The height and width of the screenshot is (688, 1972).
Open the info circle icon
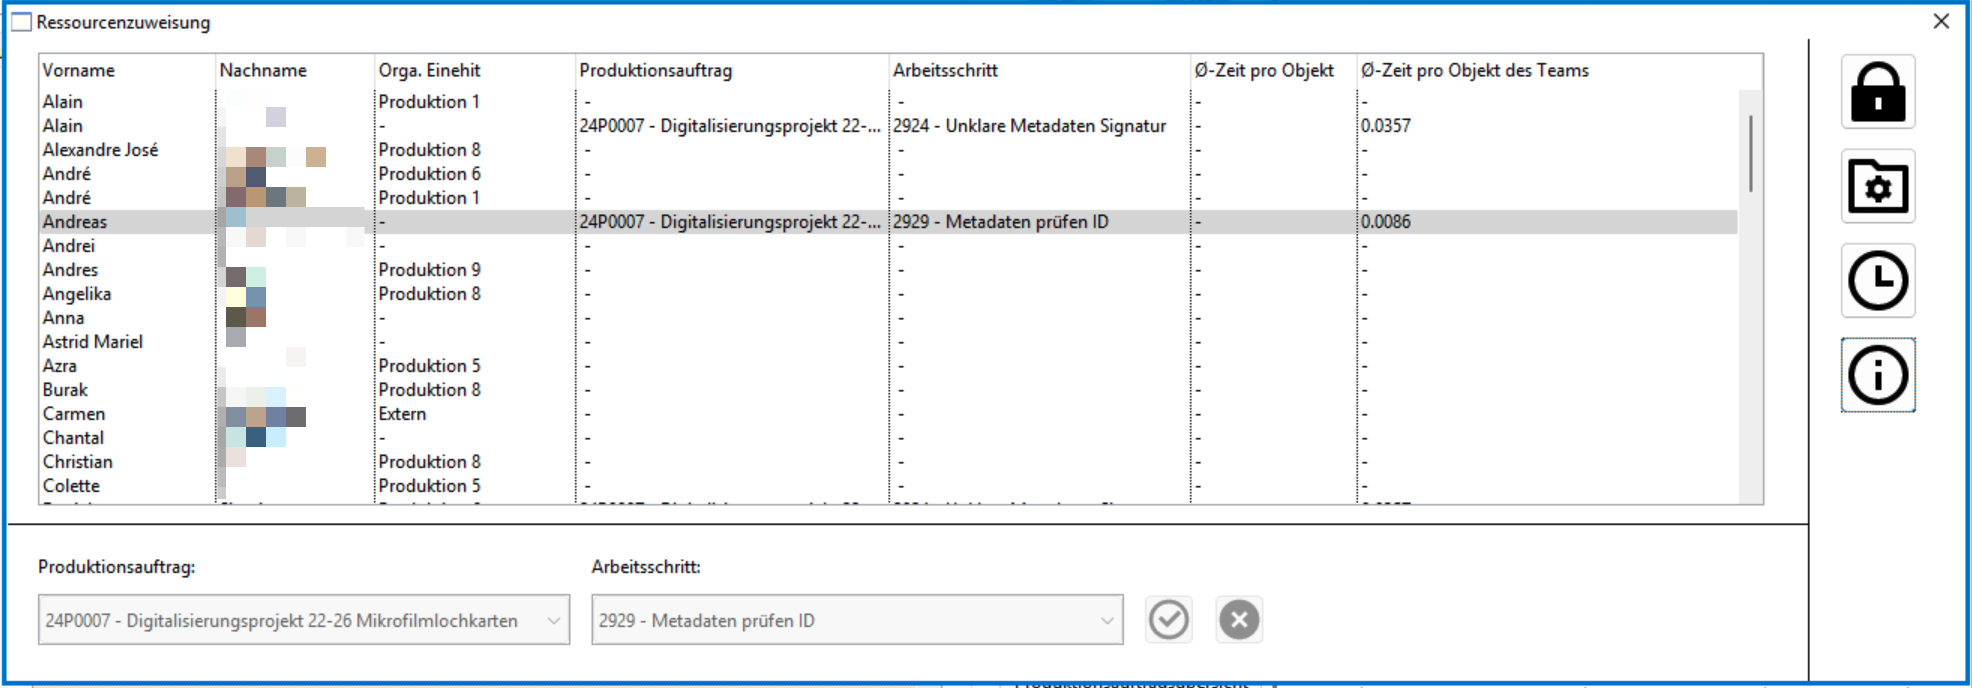click(1877, 376)
